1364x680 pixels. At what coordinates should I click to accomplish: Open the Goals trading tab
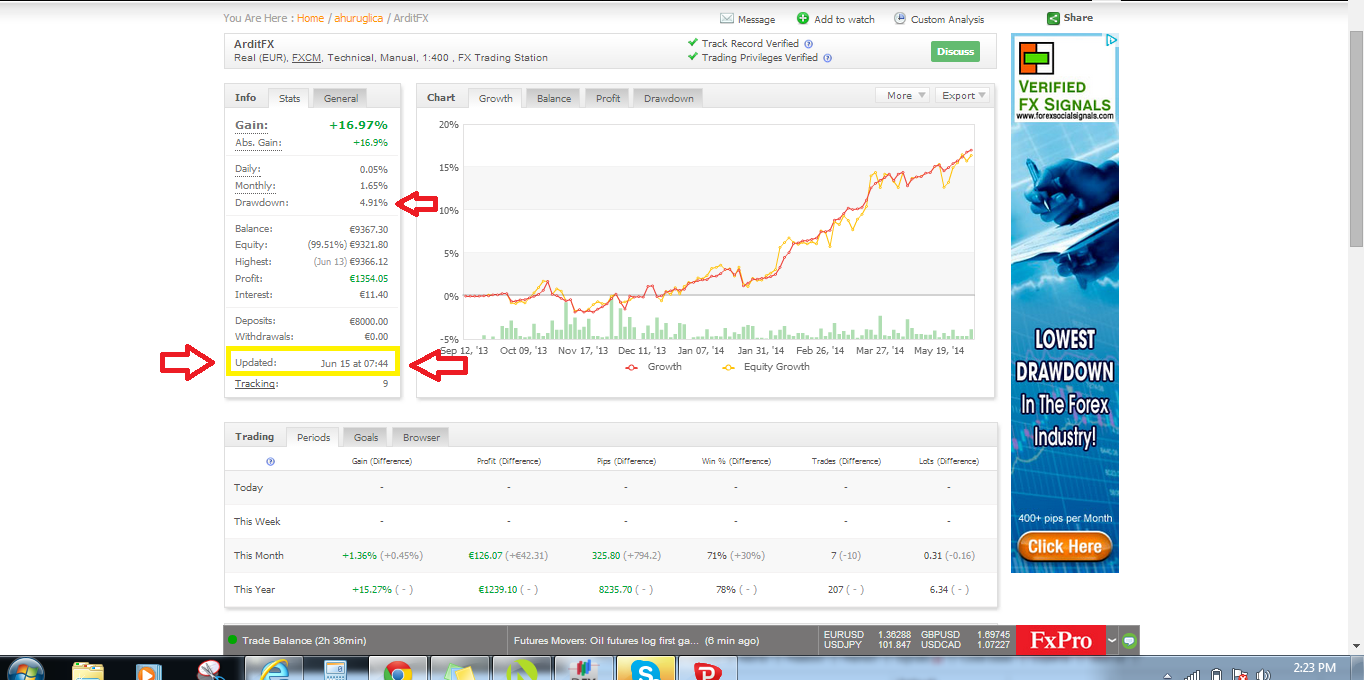click(366, 437)
